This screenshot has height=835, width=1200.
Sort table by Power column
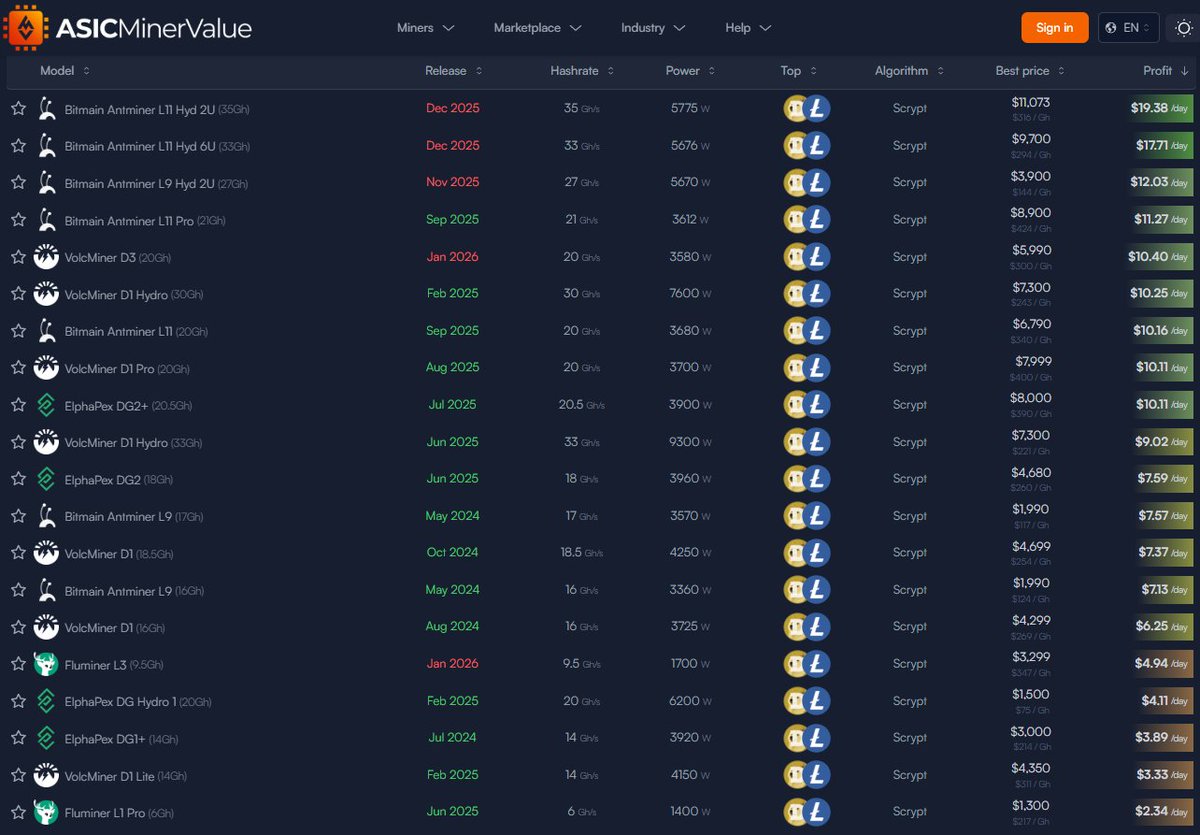coord(690,71)
